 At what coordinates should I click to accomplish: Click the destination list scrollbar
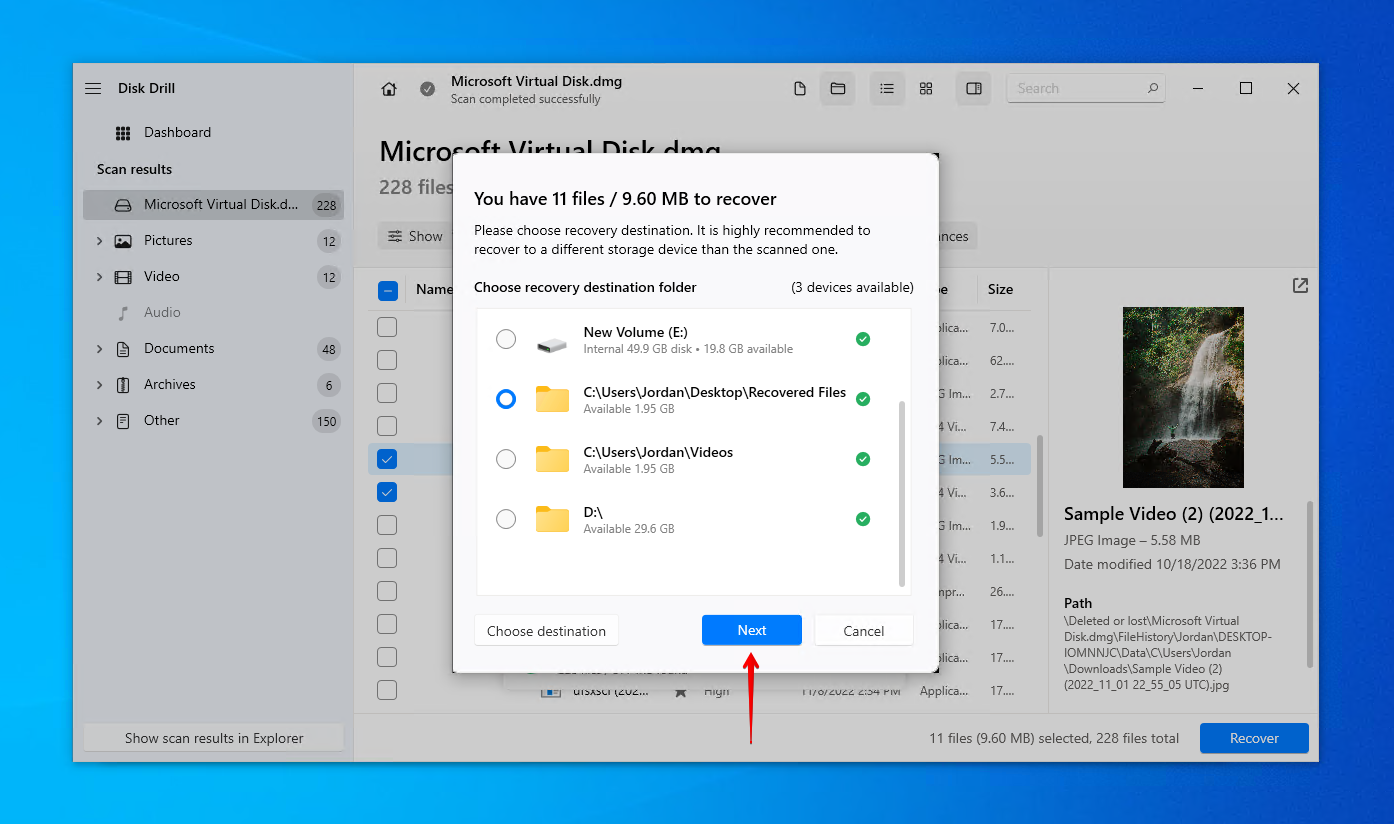tap(903, 494)
